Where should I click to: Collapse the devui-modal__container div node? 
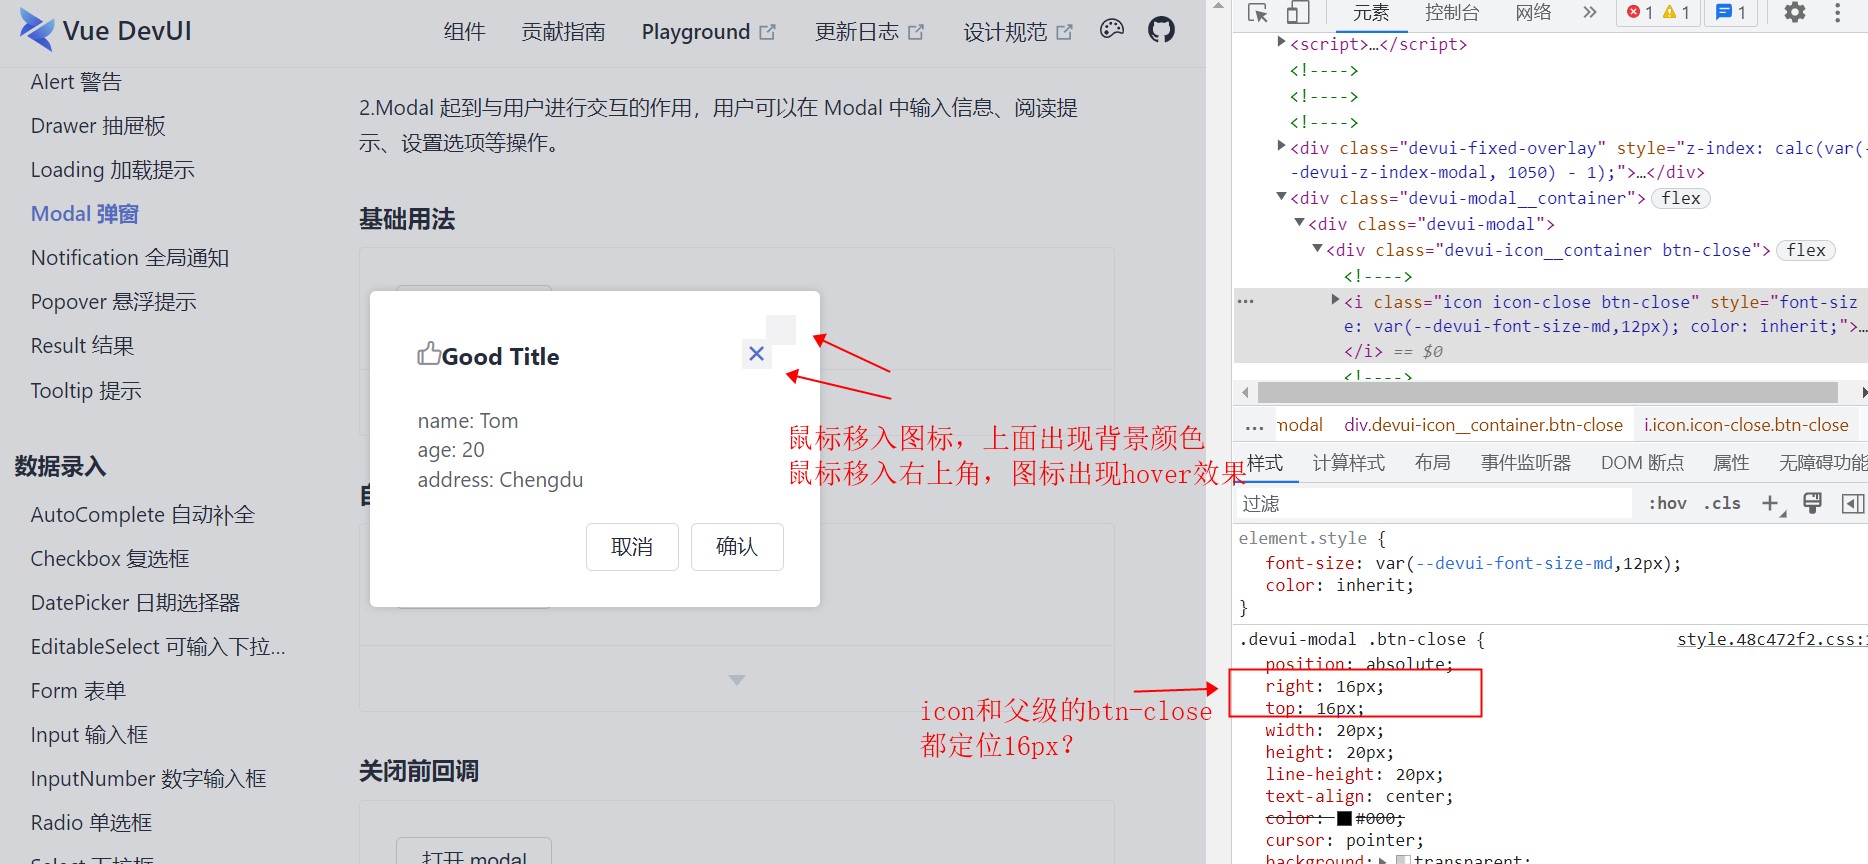coord(1281,197)
